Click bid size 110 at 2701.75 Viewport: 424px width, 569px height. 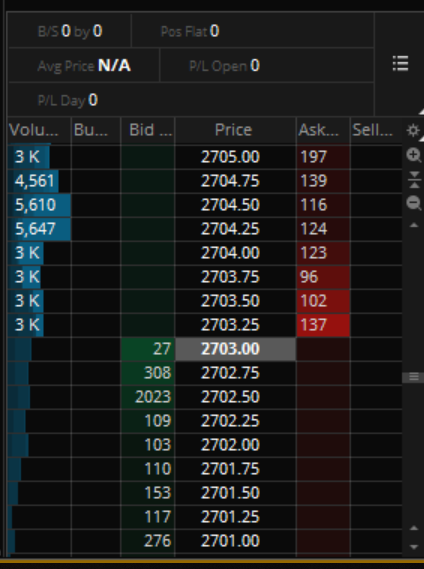point(148,469)
